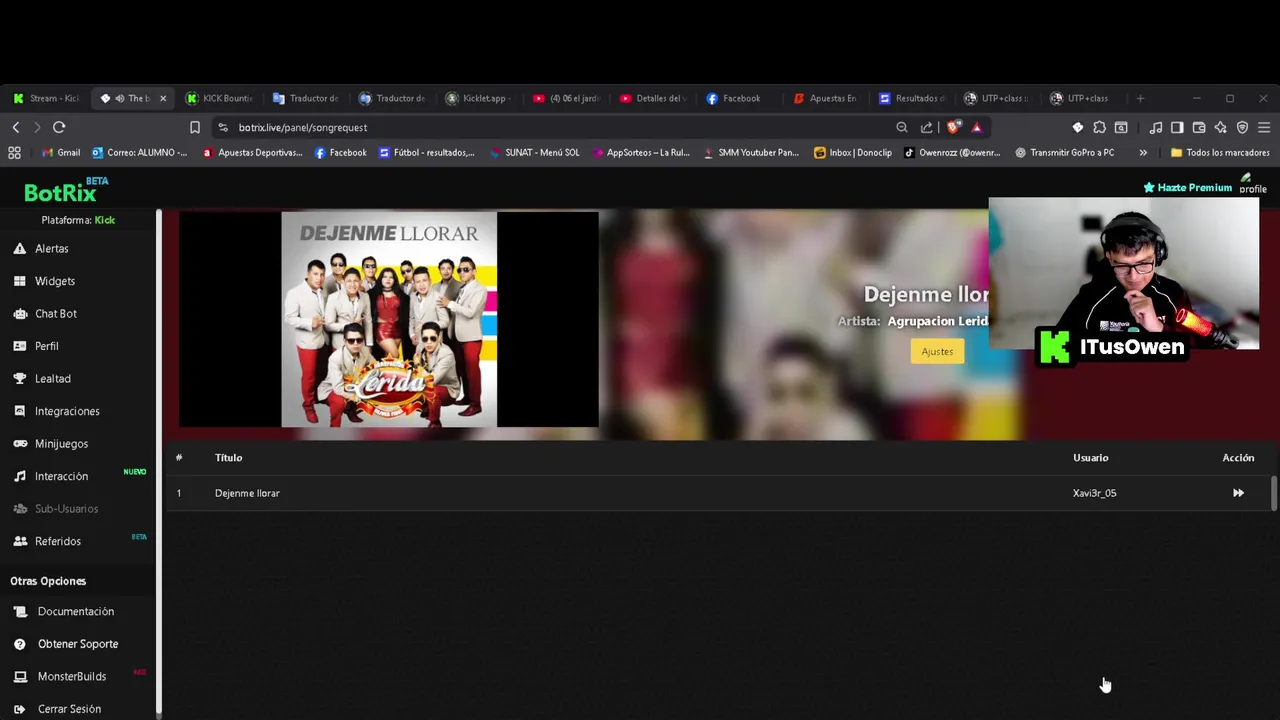This screenshot has height=720, width=1280.
Task: Click the address bar URL field
Action: coord(550,127)
